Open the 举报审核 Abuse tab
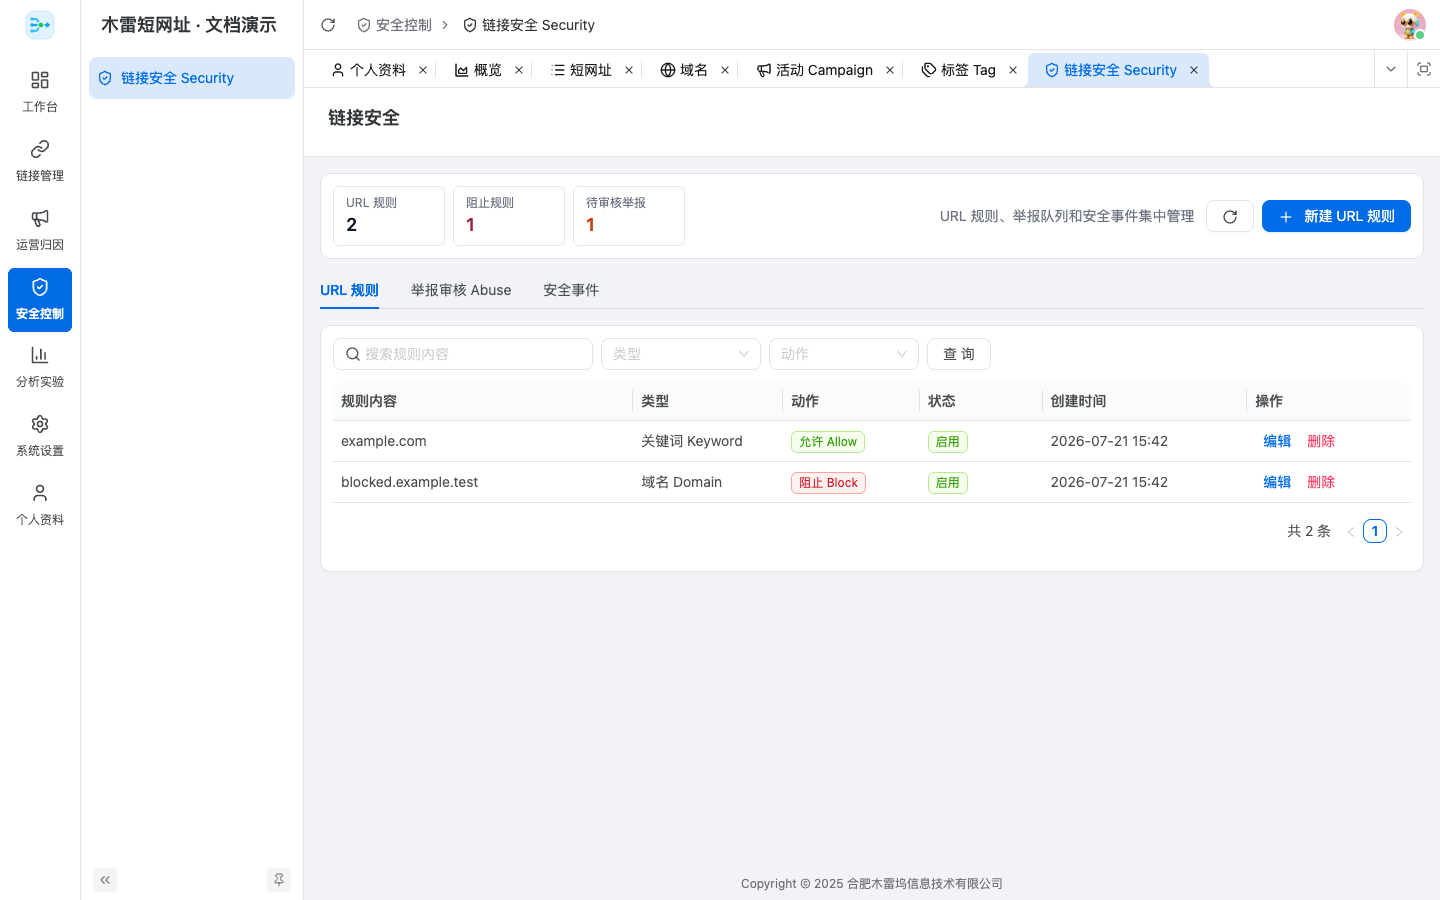Viewport: 1440px width, 900px height. [461, 290]
